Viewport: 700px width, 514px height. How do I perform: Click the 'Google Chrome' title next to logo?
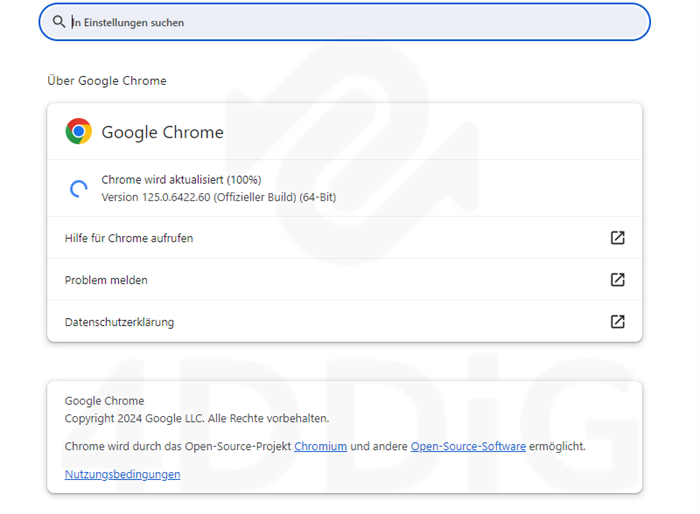(162, 132)
